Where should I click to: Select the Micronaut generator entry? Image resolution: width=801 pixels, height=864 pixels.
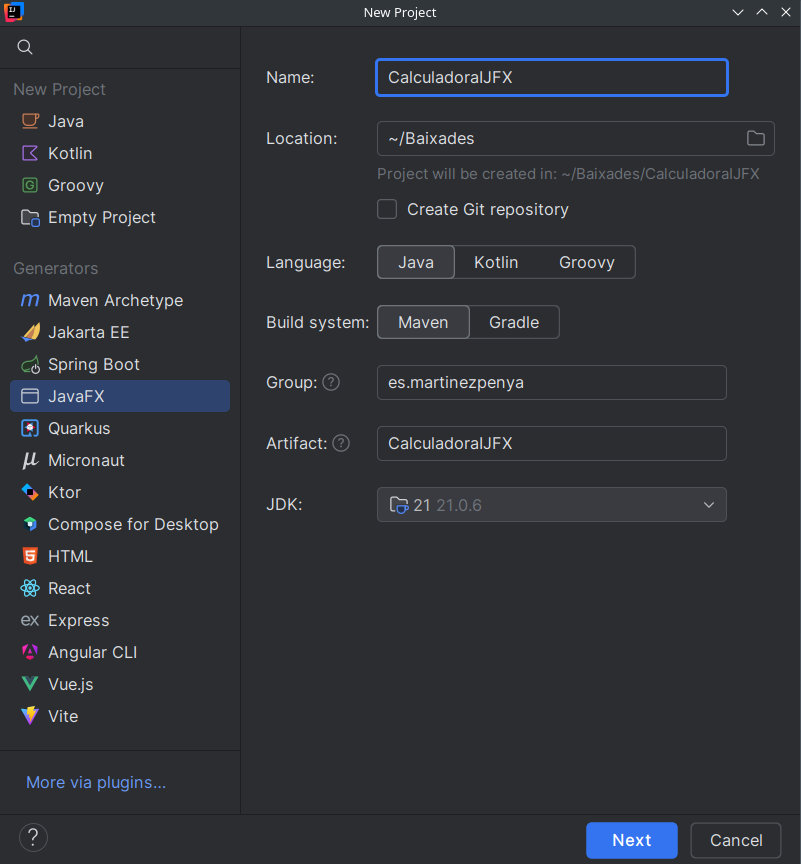86,460
